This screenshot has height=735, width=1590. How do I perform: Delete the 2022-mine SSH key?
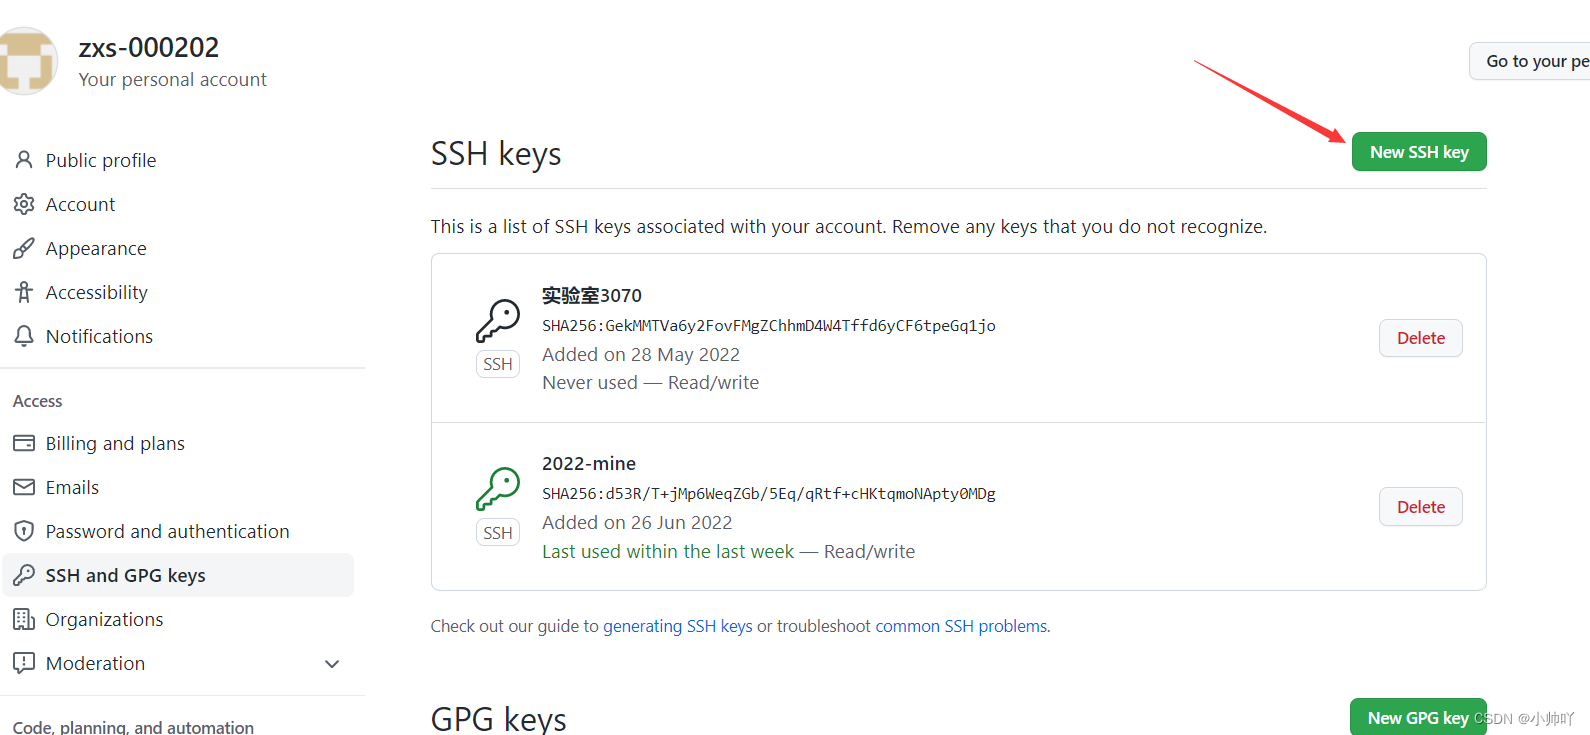(1420, 507)
